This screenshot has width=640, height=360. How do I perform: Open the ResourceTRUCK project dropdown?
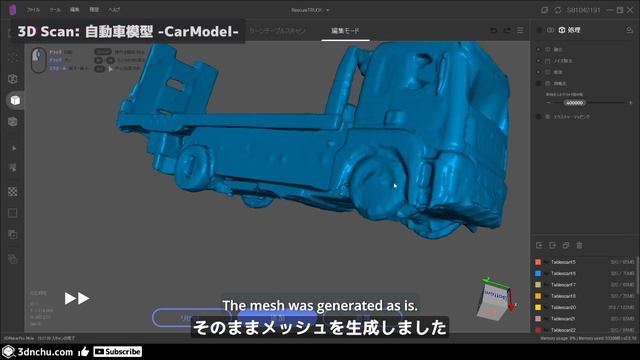coord(310,10)
